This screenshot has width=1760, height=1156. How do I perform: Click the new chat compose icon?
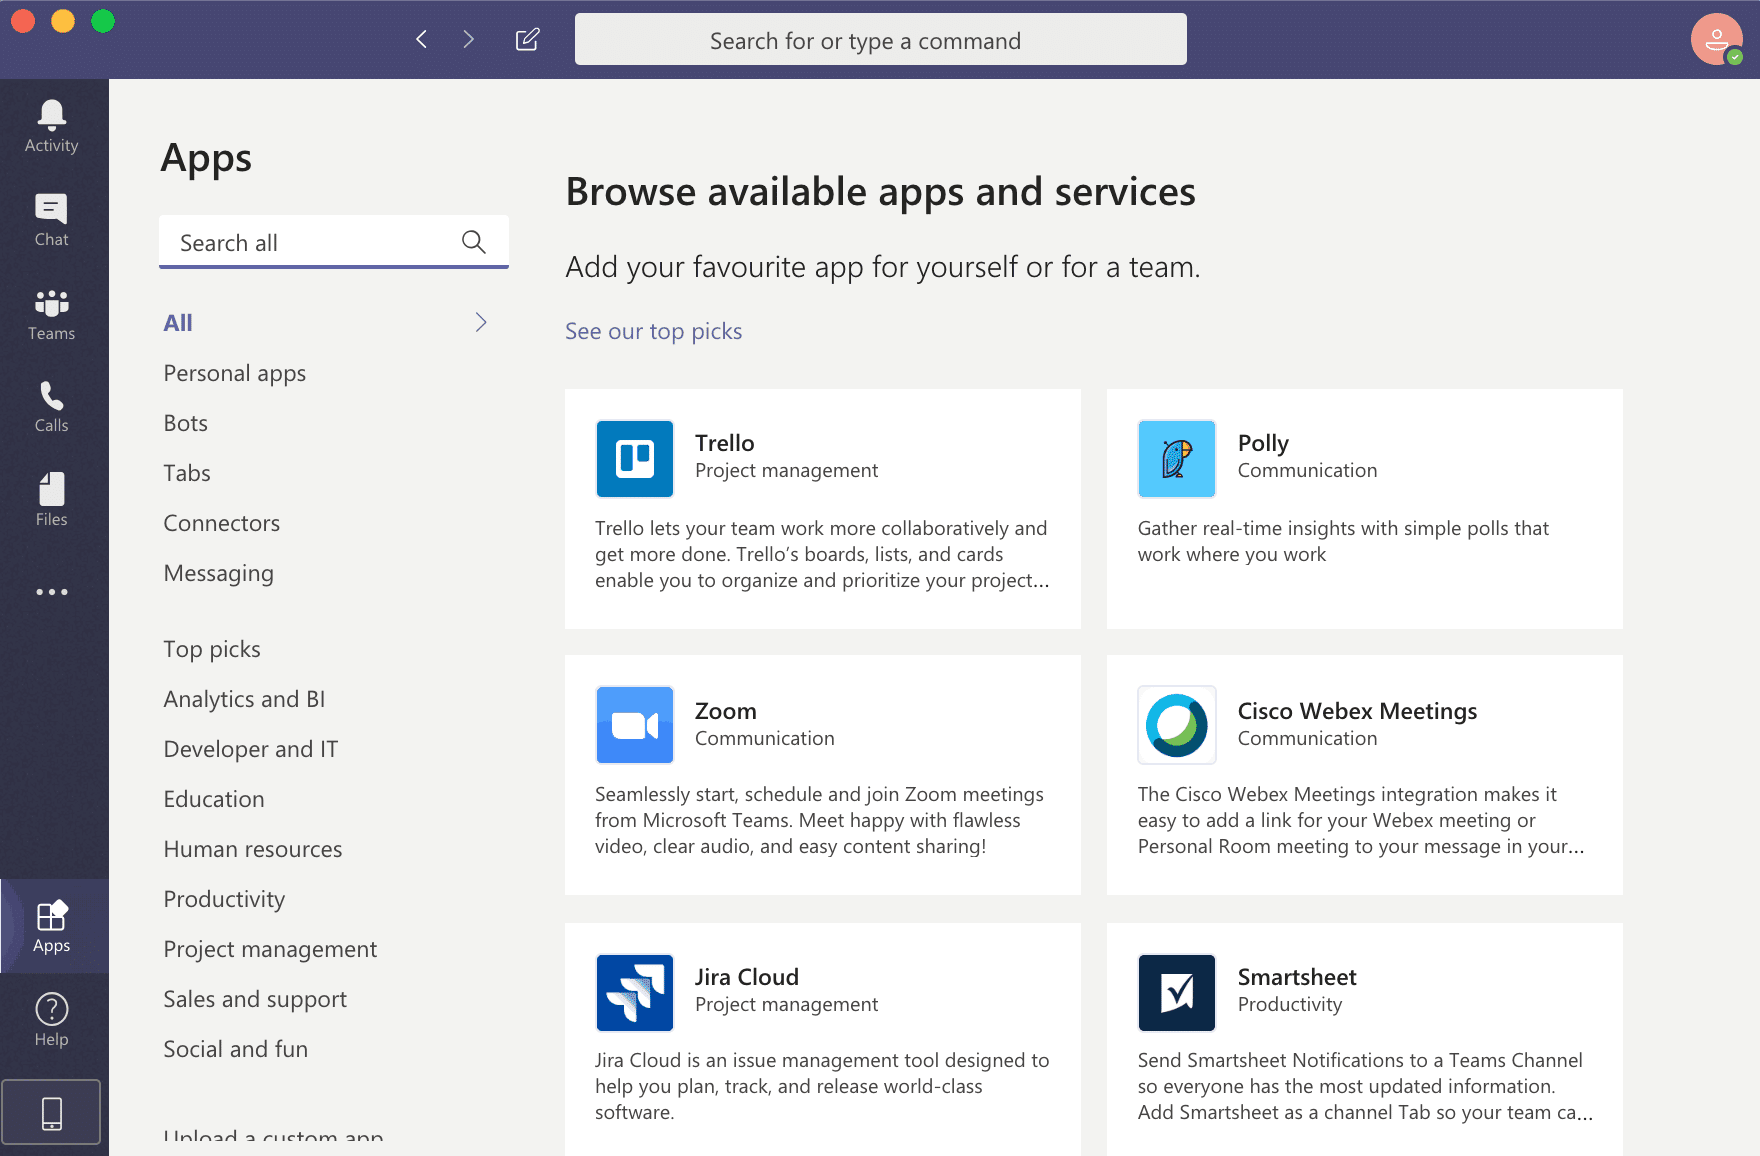pos(527,39)
